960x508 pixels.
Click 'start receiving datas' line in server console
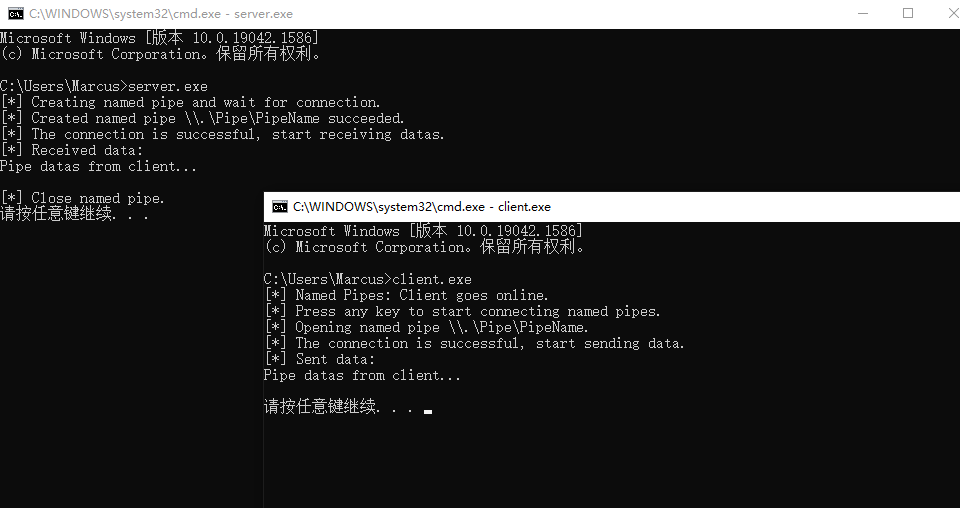coord(222,134)
